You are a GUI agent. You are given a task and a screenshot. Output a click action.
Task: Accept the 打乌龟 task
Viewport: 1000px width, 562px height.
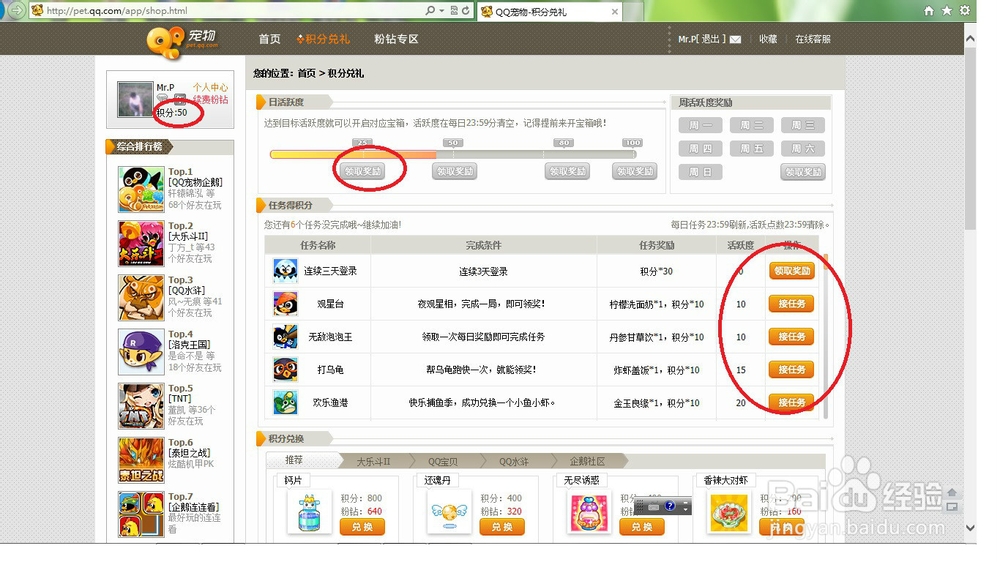pyautogui.click(x=791, y=370)
